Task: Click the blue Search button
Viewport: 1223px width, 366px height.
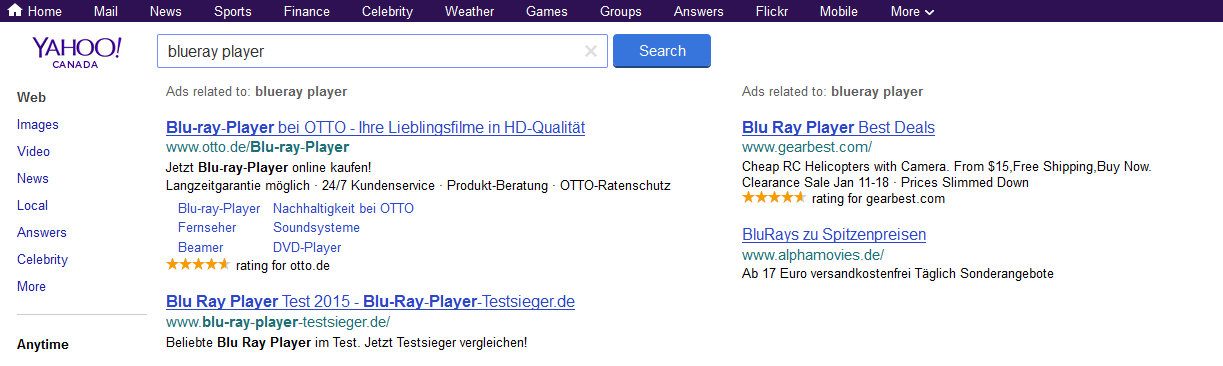Action: point(662,51)
